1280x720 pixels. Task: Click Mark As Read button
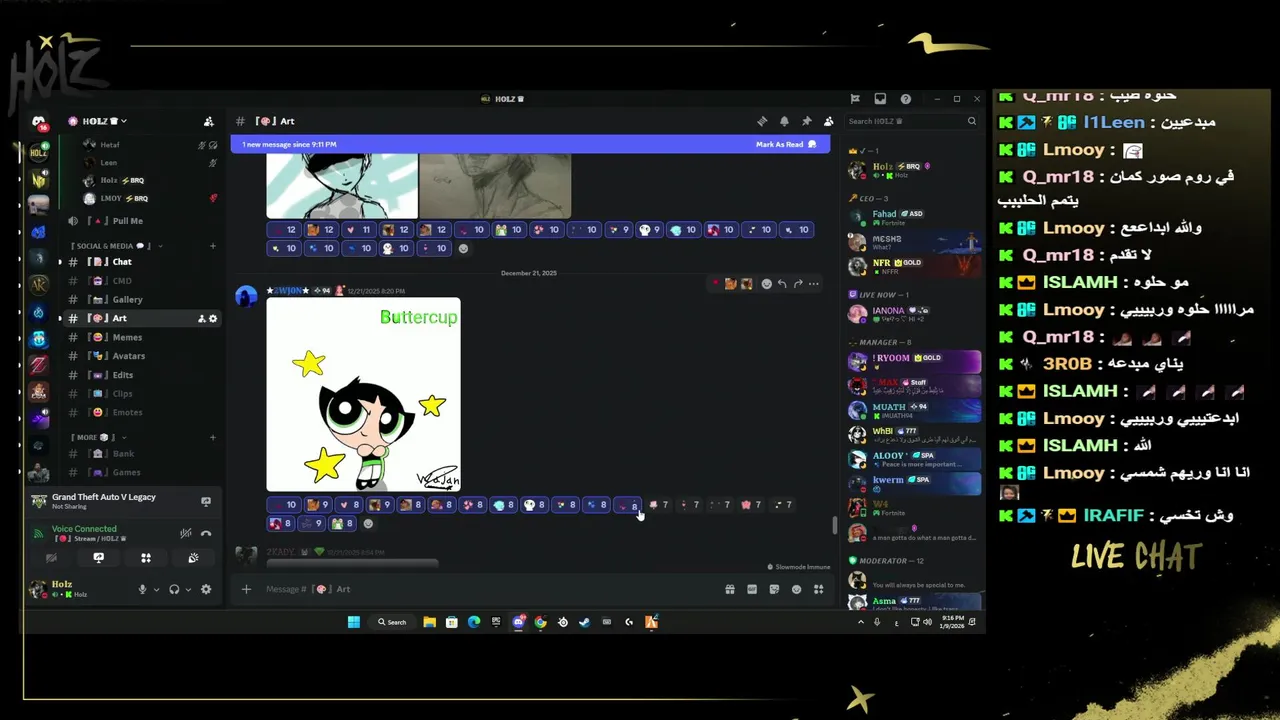(786, 144)
